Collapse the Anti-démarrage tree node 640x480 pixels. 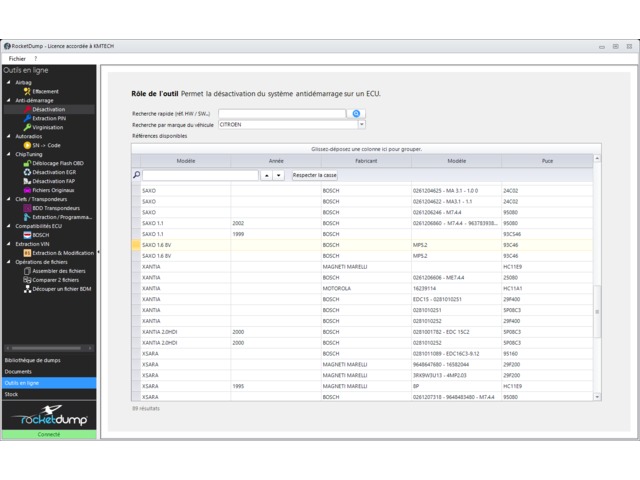[x=9, y=100]
